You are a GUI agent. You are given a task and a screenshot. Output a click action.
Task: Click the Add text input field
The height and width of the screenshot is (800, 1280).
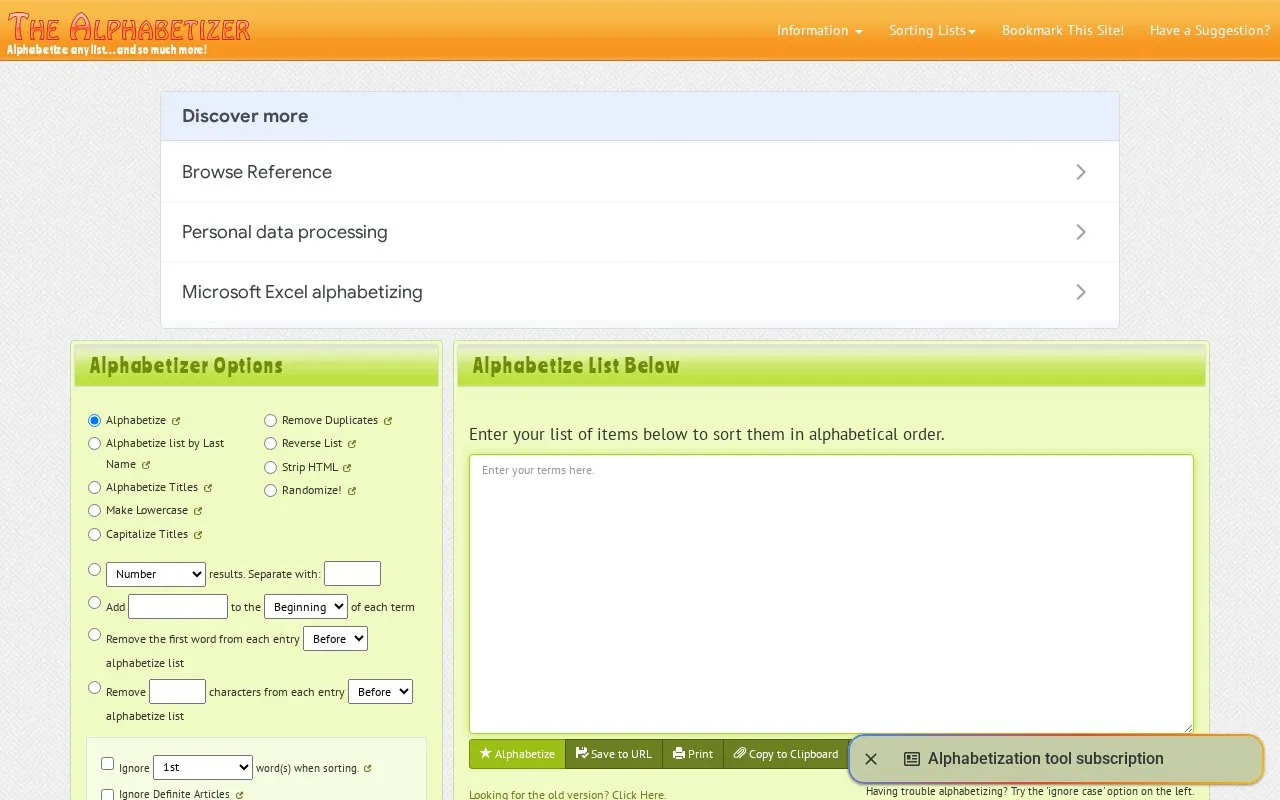click(x=178, y=607)
